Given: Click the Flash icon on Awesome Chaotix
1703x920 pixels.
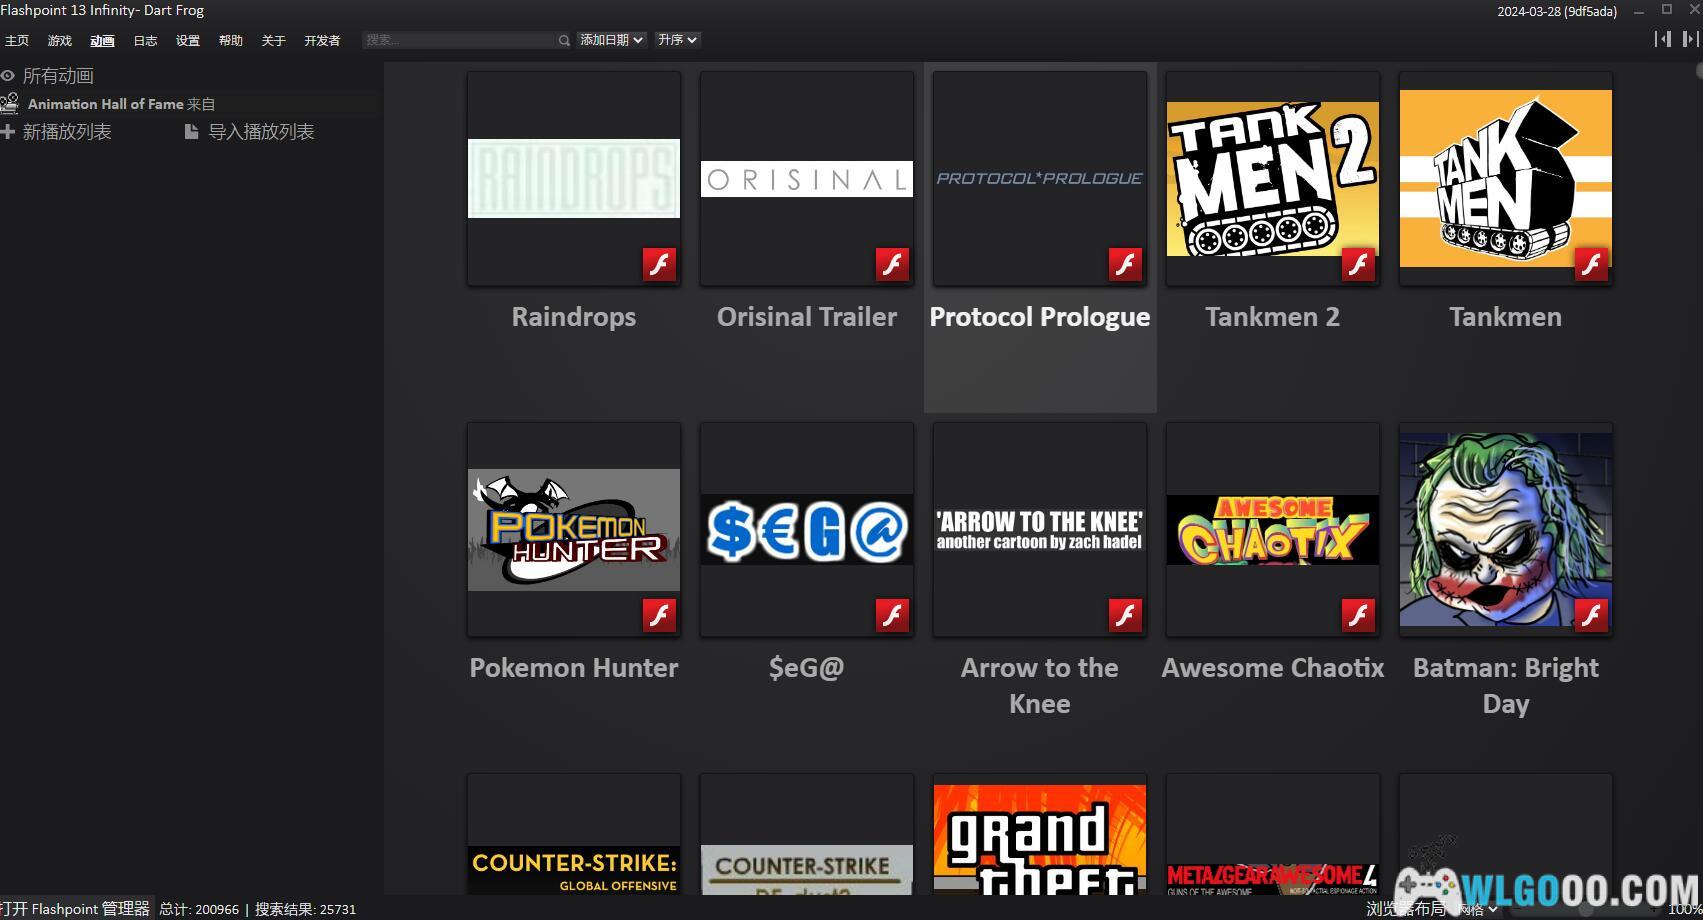Looking at the screenshot, I should pyautogui.click(x=1358, y=615).
